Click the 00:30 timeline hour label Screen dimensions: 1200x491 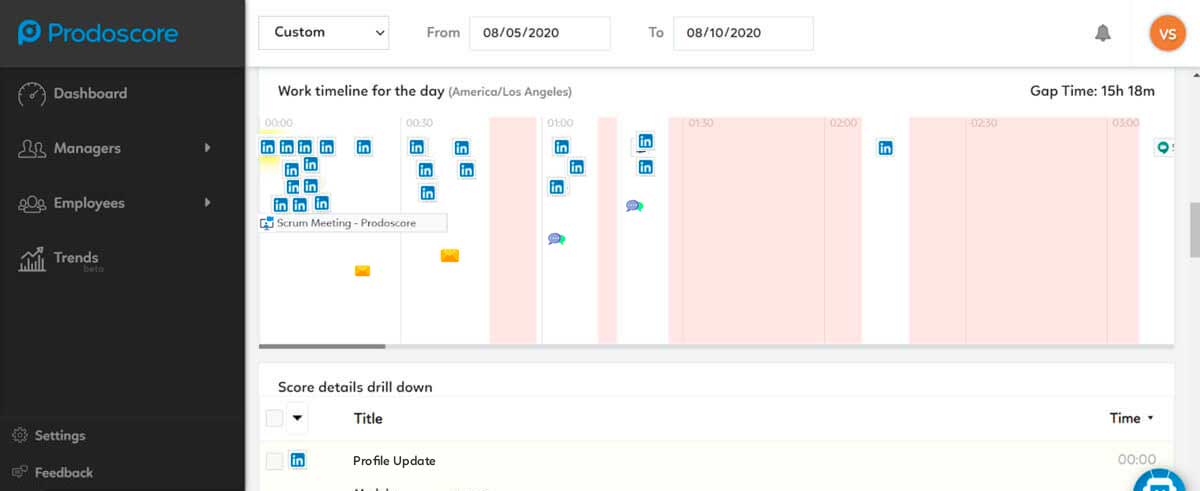tap(420, 123)
